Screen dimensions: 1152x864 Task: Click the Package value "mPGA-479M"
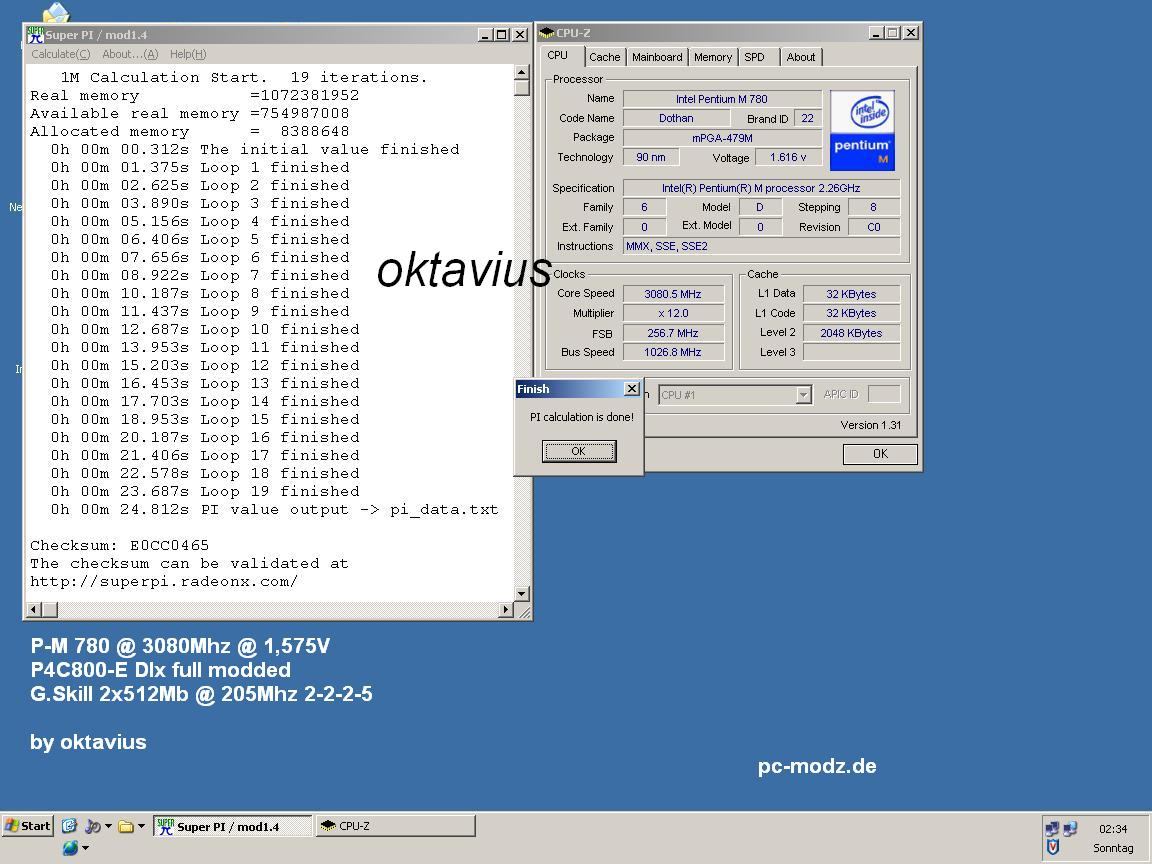(x=722, y=137)
